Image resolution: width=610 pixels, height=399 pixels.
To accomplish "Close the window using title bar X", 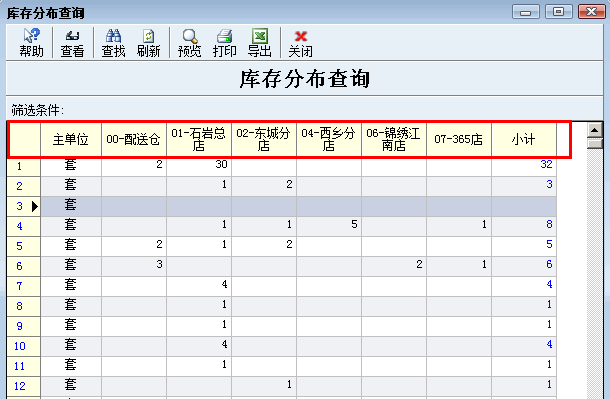I will [591, 12].
